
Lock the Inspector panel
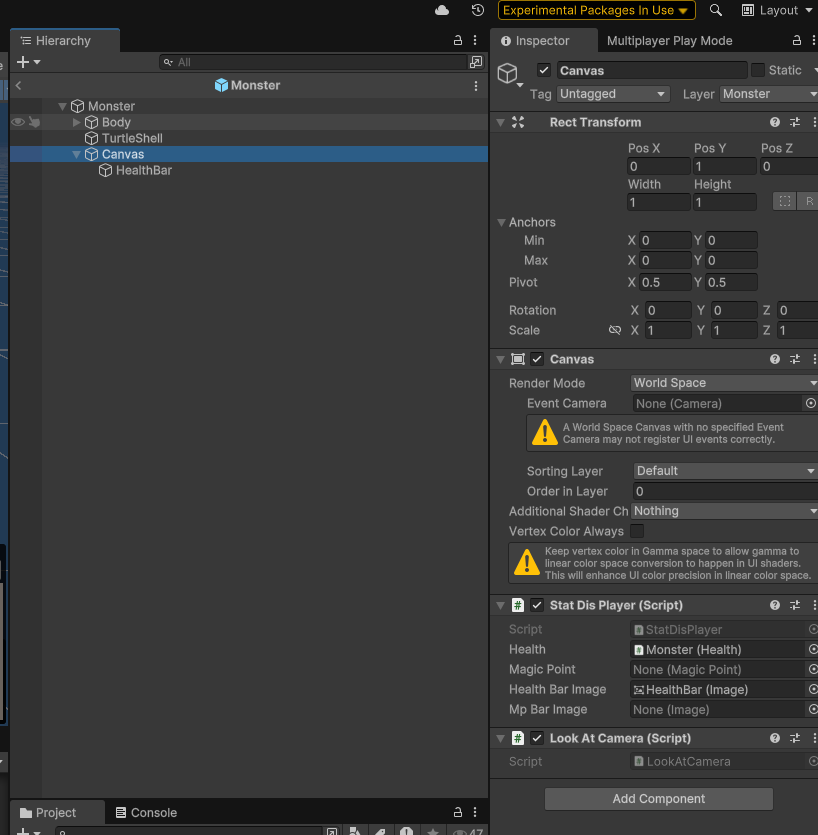(797, 40)
